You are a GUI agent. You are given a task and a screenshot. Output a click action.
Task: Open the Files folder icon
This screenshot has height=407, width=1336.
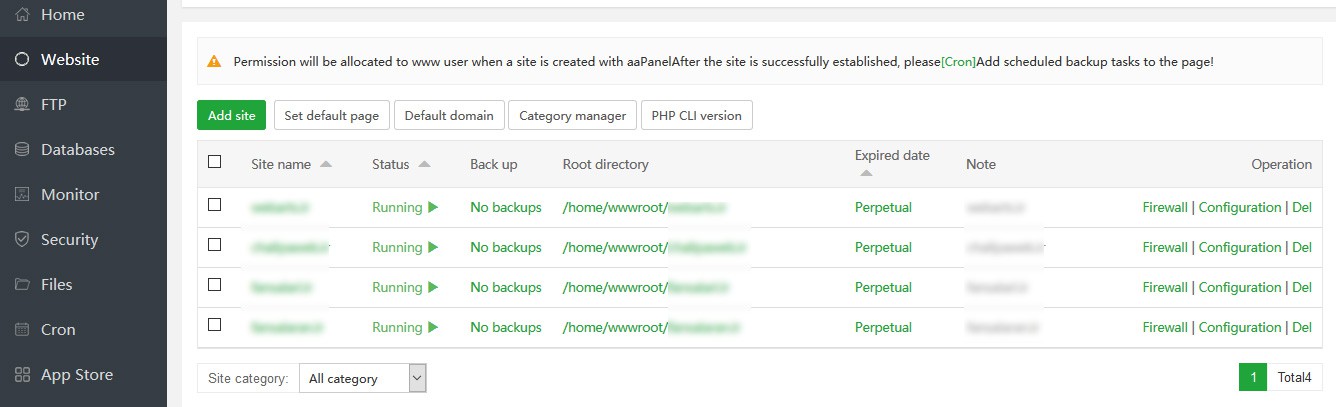pyautogui.click(x=22, y=285)
